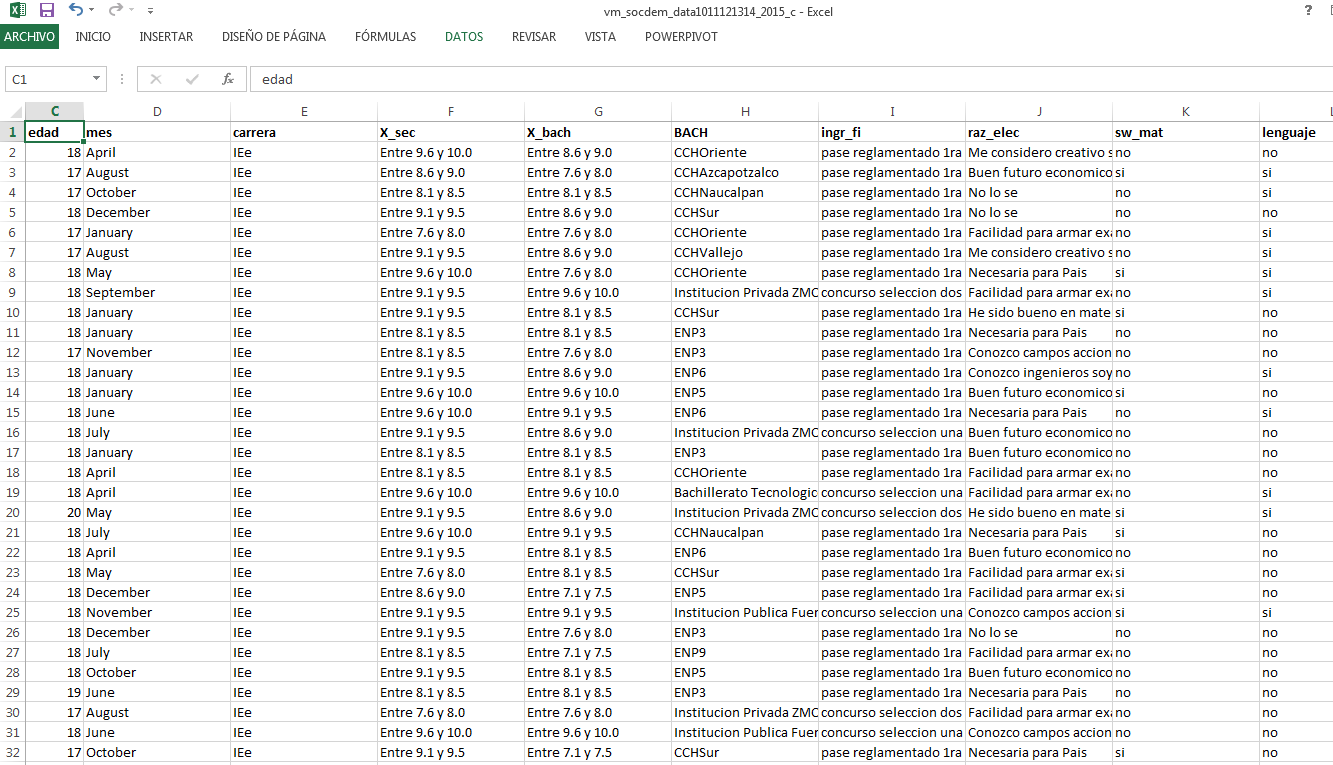The image size is (1333, 765).
Task: Open the ARCHIVO menu
Action: coord(30,36)
